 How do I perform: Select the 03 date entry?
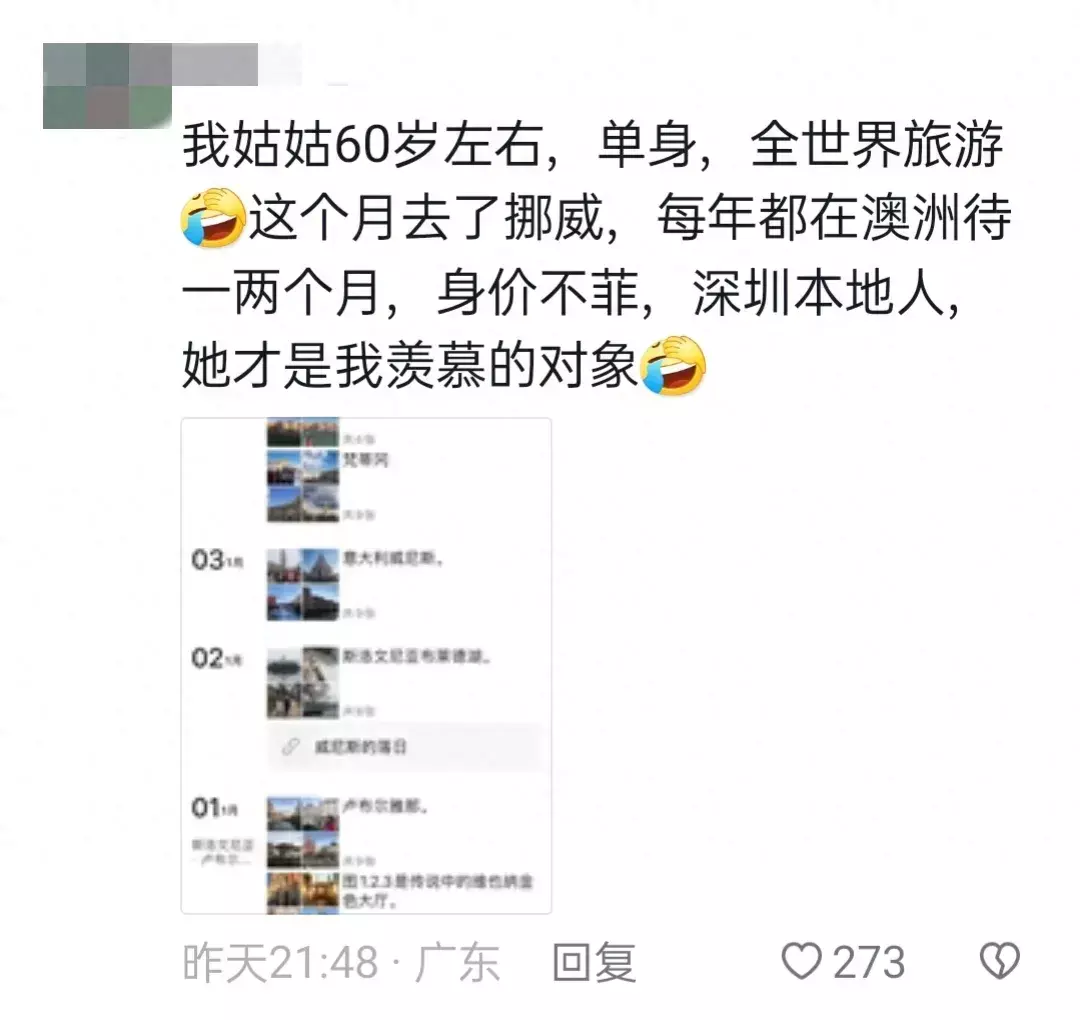pyautogui.click(x=217, y=560)
